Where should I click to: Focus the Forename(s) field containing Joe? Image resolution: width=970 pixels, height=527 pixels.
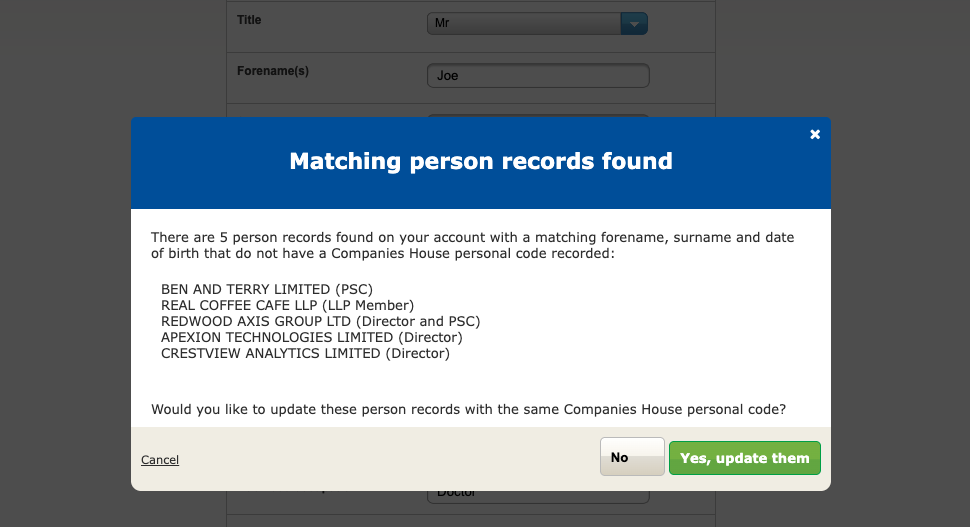tap(538, 75)
